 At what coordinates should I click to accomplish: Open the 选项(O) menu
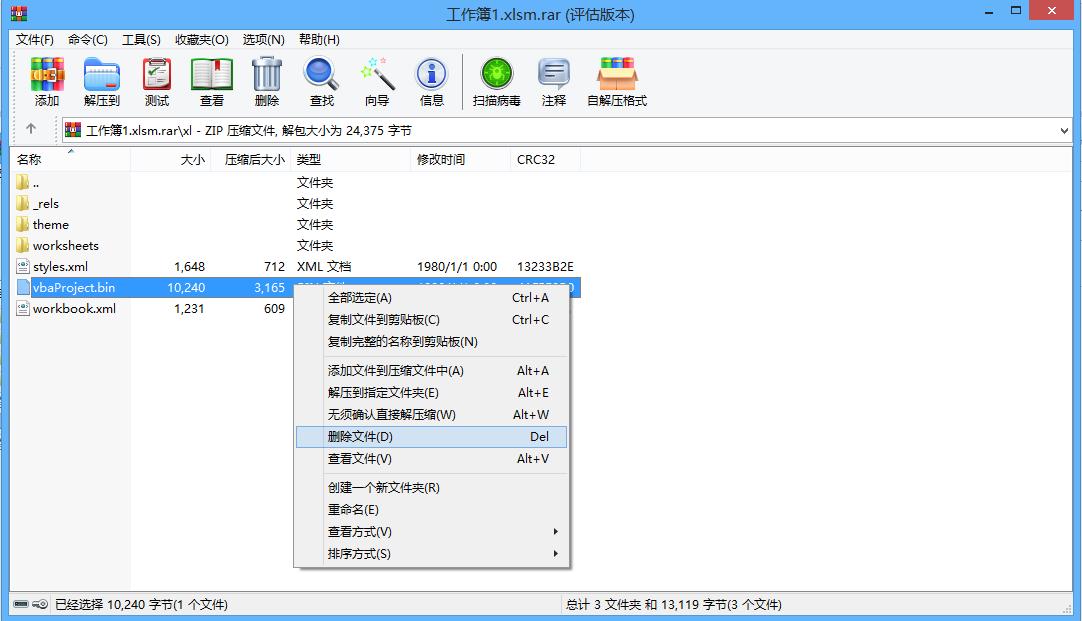[x=262, y=39]
